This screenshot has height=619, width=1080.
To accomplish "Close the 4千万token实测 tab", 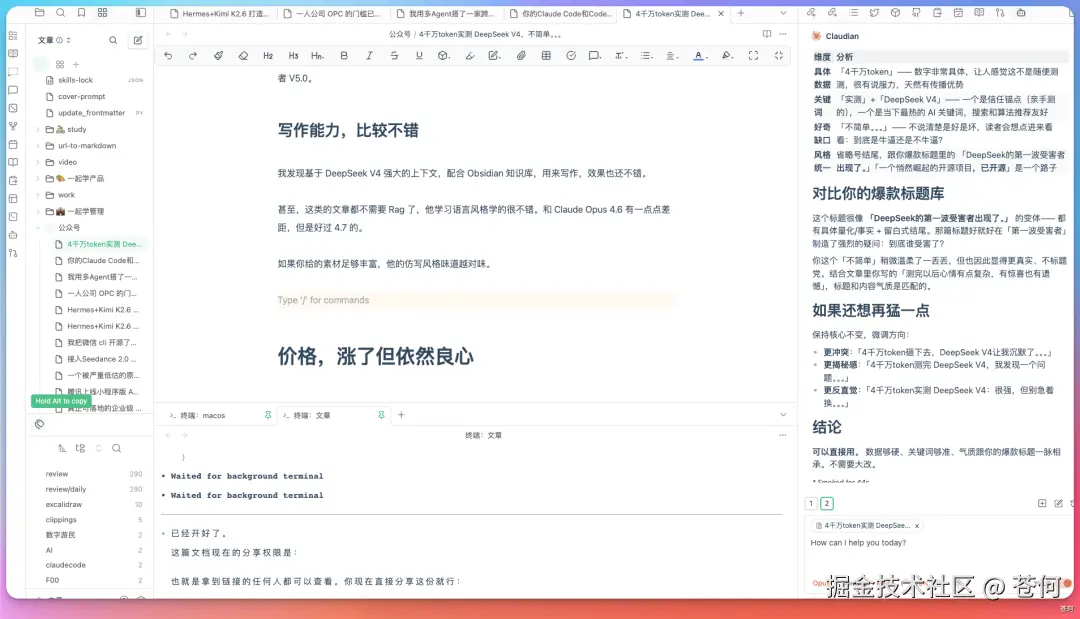I will (721, 13).
